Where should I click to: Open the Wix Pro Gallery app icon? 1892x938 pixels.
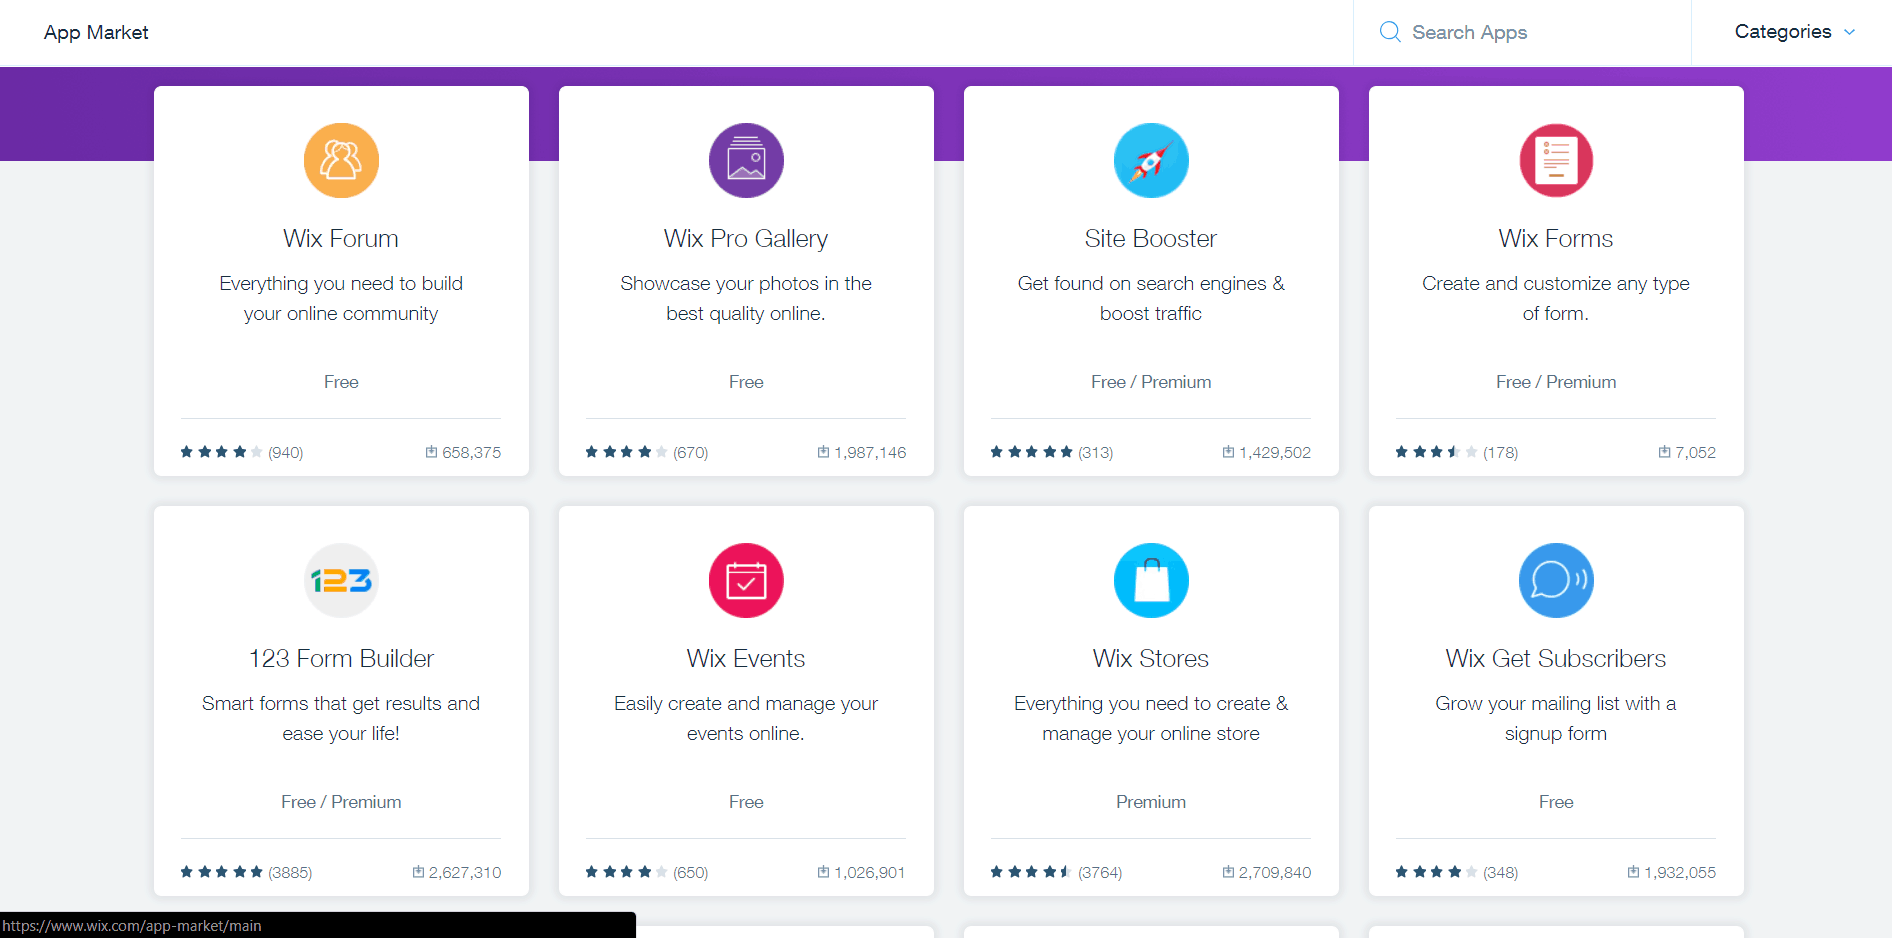746,160
